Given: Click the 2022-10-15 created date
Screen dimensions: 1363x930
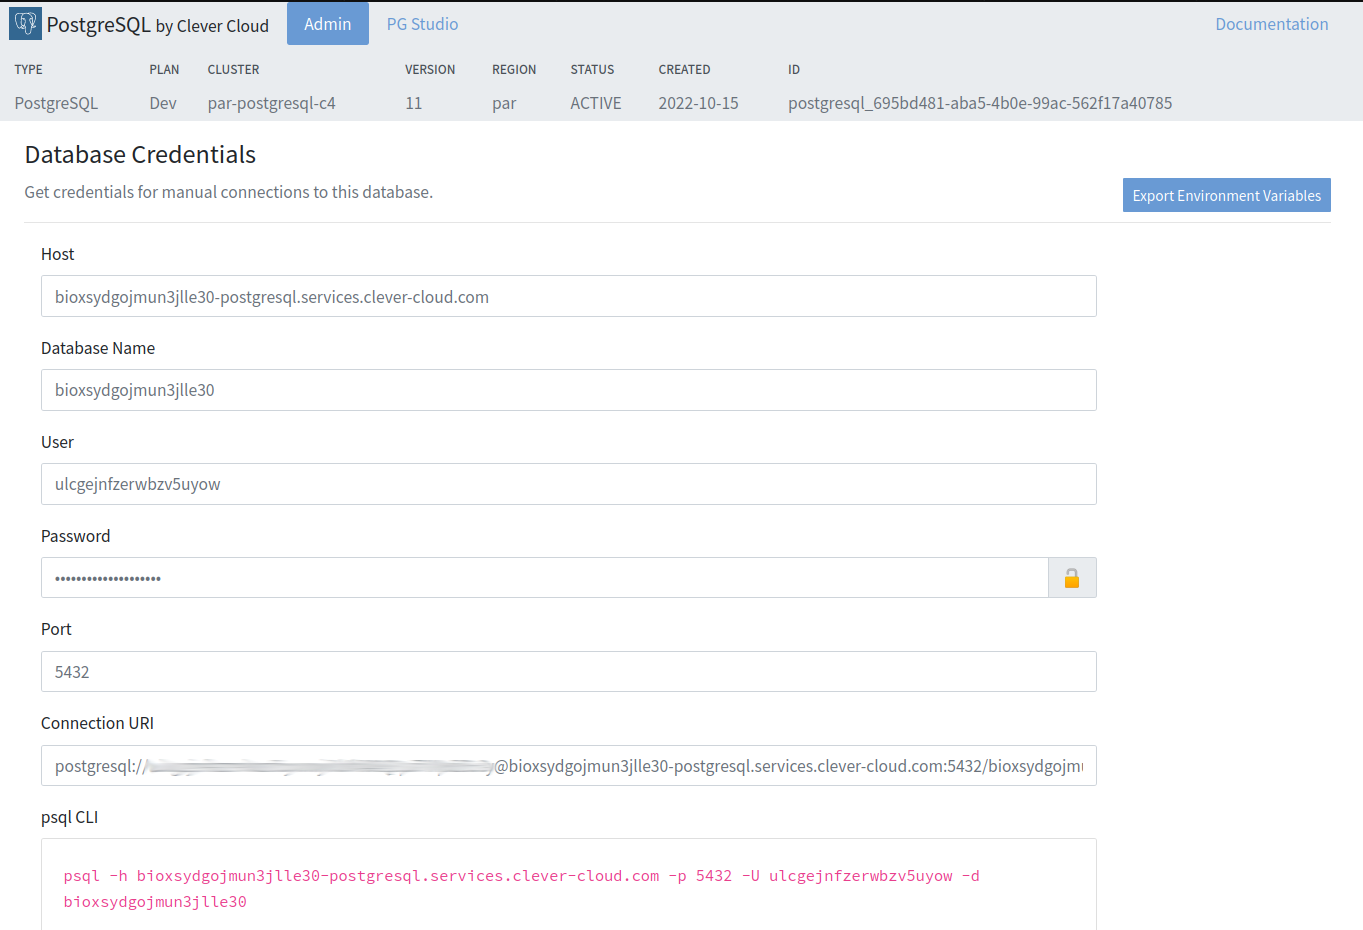Looking at the screenshot, I should coord(698,103).
